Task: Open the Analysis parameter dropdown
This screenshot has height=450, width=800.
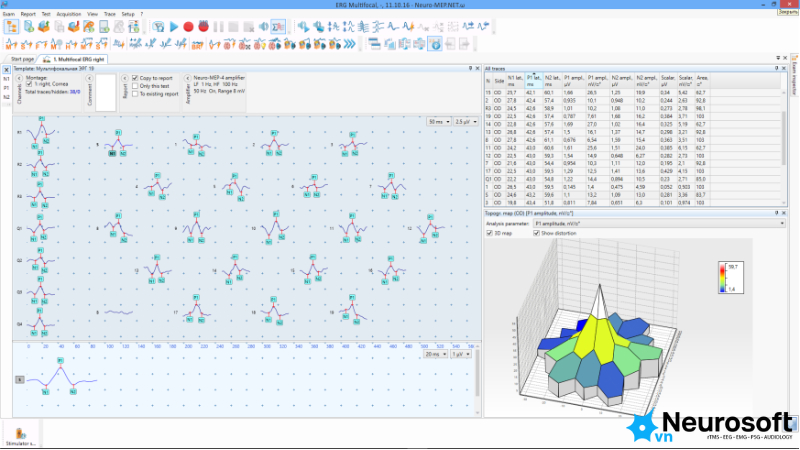Action: pos(659,223)
